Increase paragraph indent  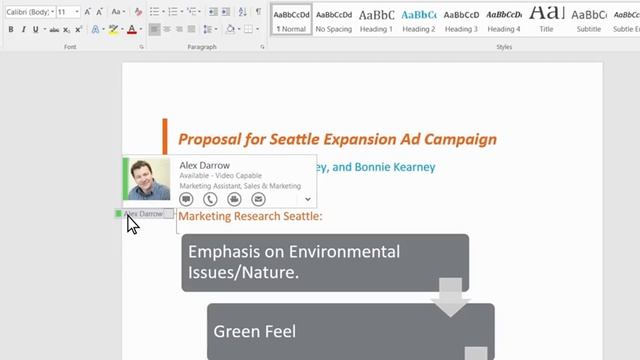[x=226, y=12]
